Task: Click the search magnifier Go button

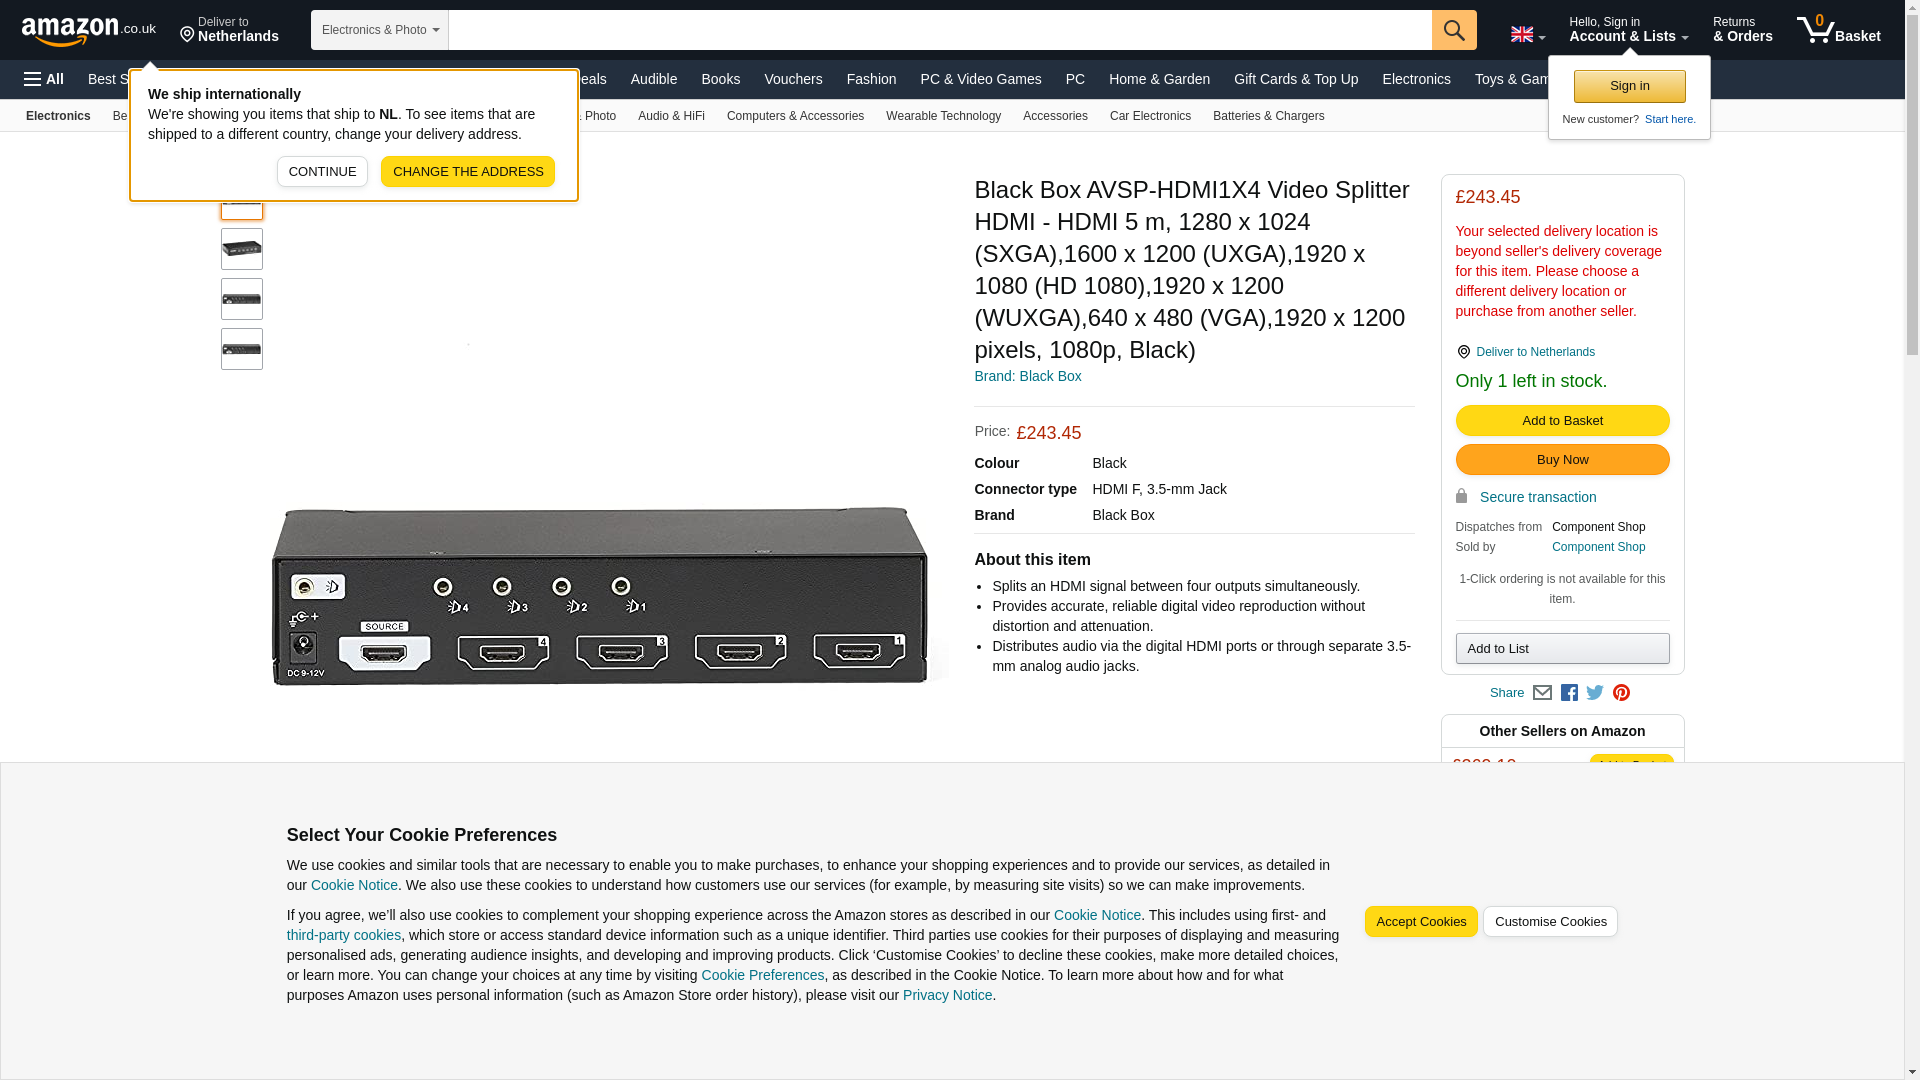Action: [1453, 30]
